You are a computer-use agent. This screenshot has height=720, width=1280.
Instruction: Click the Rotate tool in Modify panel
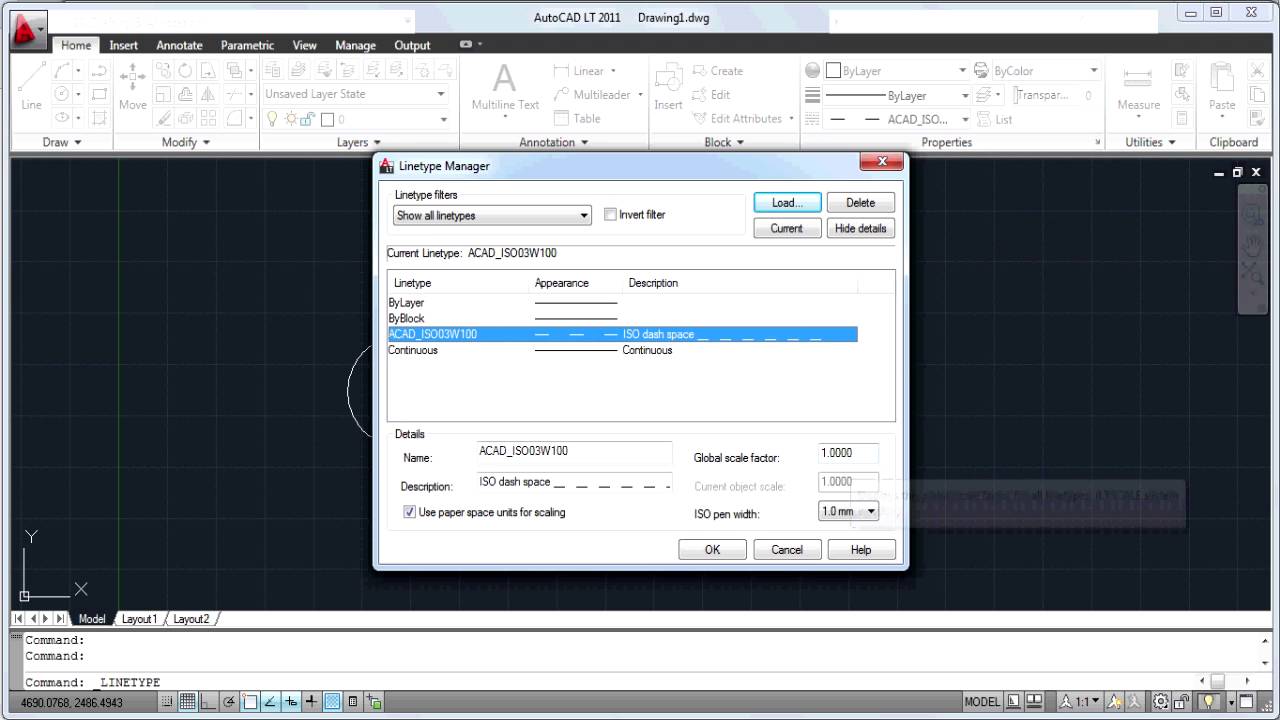(187, 71)
